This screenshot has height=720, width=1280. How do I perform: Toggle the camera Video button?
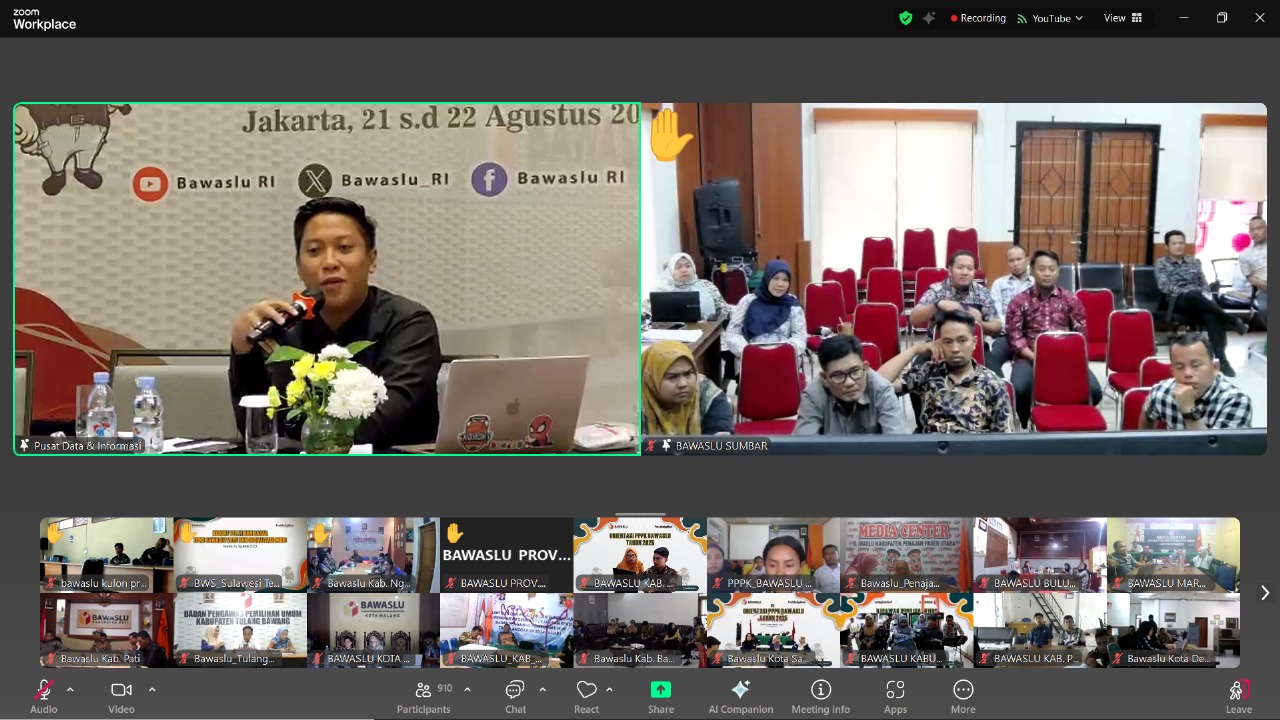click(121, 696)
